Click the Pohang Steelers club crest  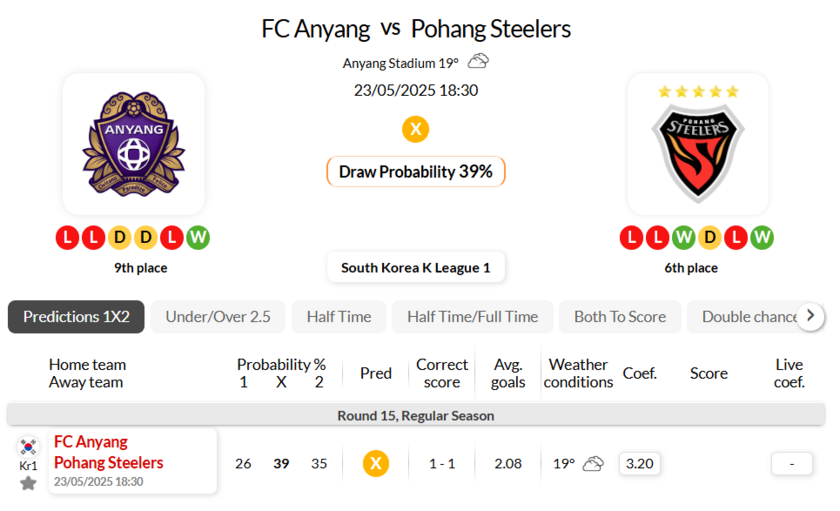click(x=697, y=144)
